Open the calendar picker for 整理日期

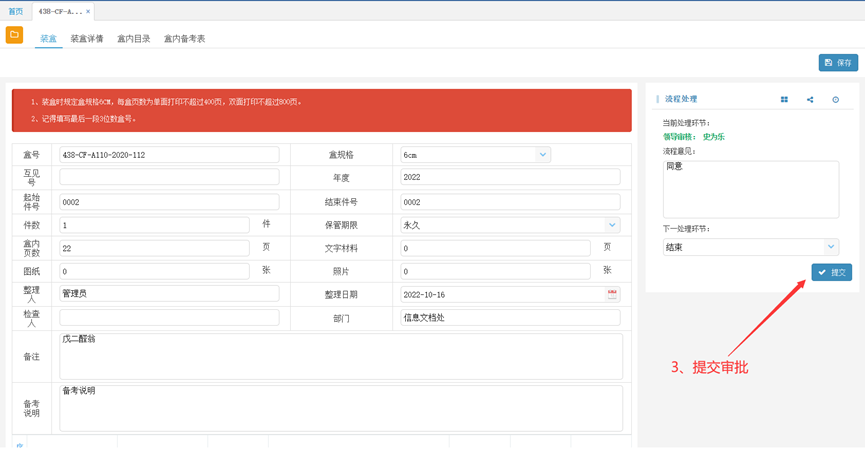click(612, 295)
